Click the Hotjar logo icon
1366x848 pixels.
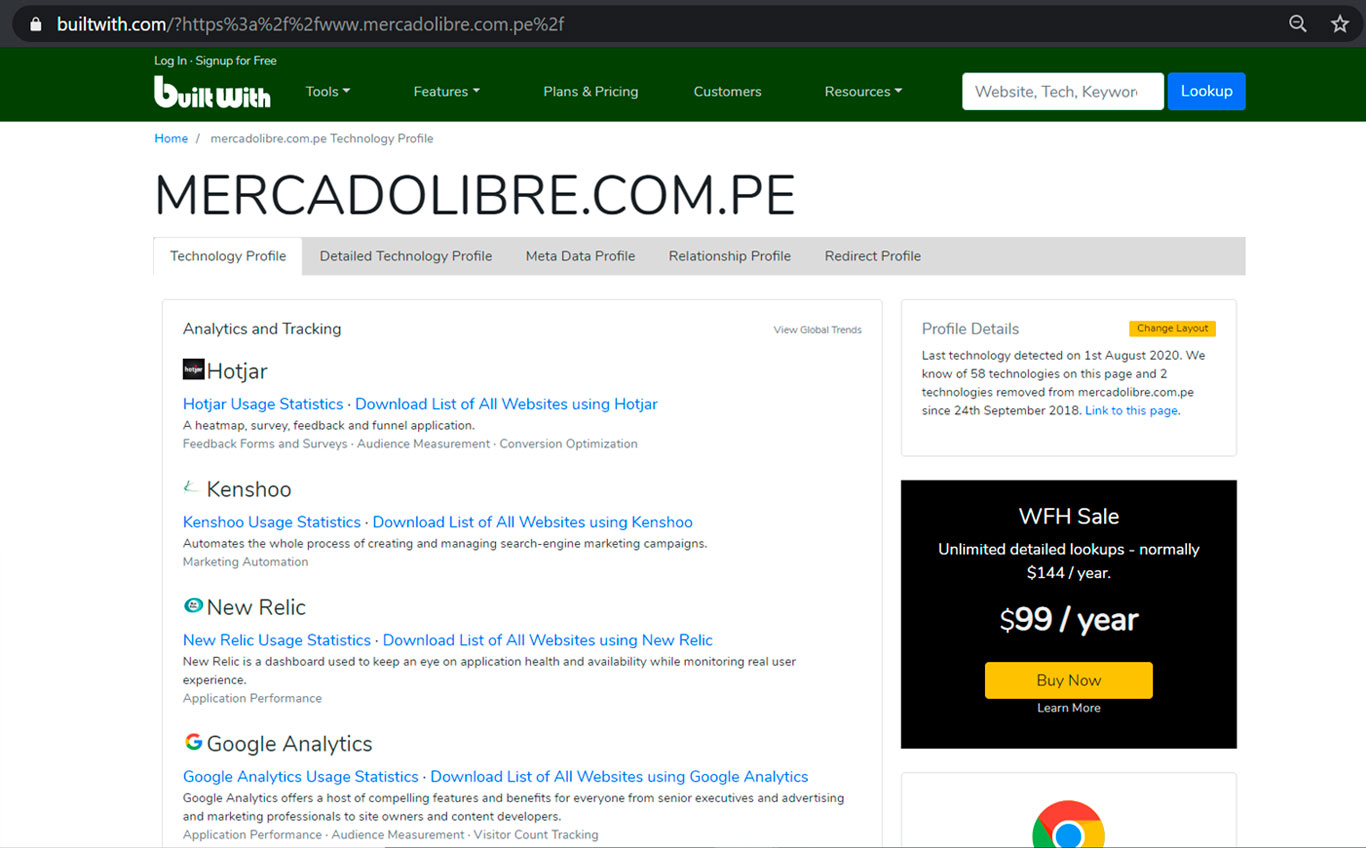point(193,370)
